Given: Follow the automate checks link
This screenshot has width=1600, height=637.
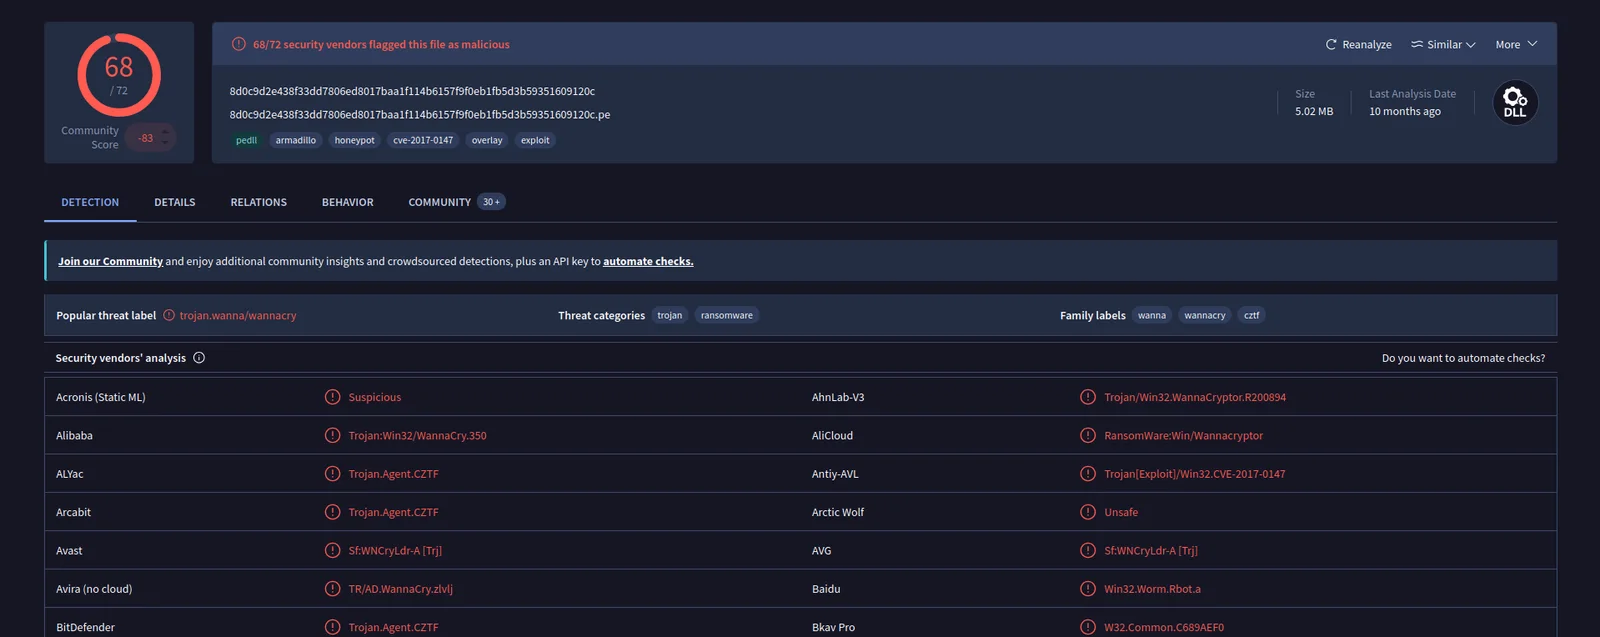Looking at the screenshot, I should click(x=648, y=261).
